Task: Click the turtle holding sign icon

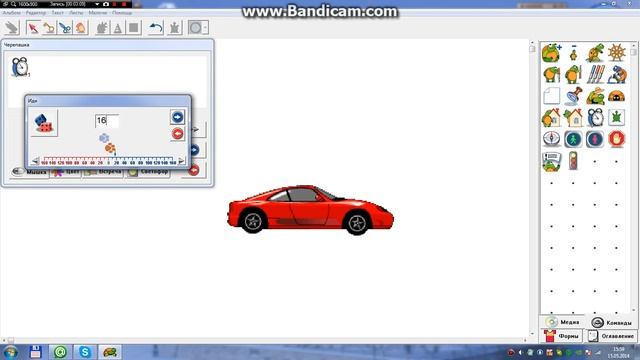Action: [551, 161]
